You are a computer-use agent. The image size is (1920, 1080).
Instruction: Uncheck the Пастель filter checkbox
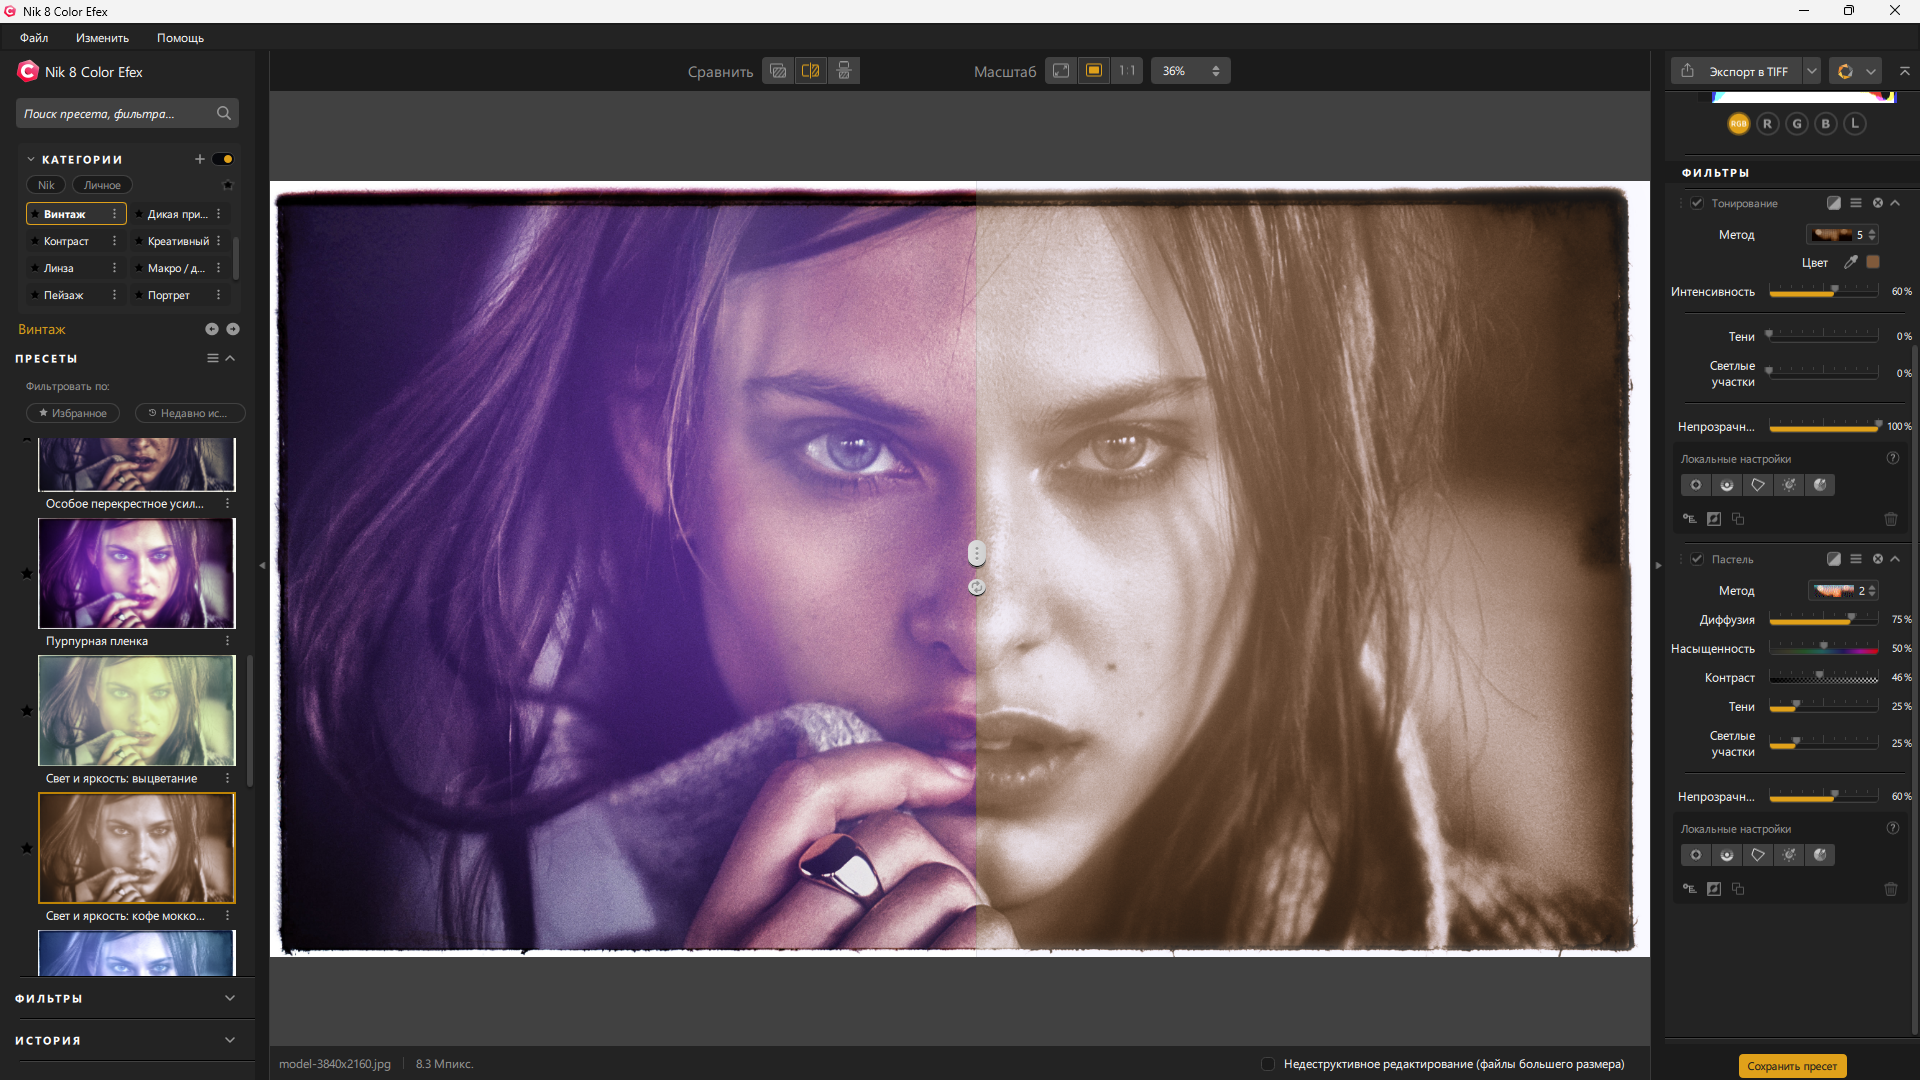point(1697,559)
